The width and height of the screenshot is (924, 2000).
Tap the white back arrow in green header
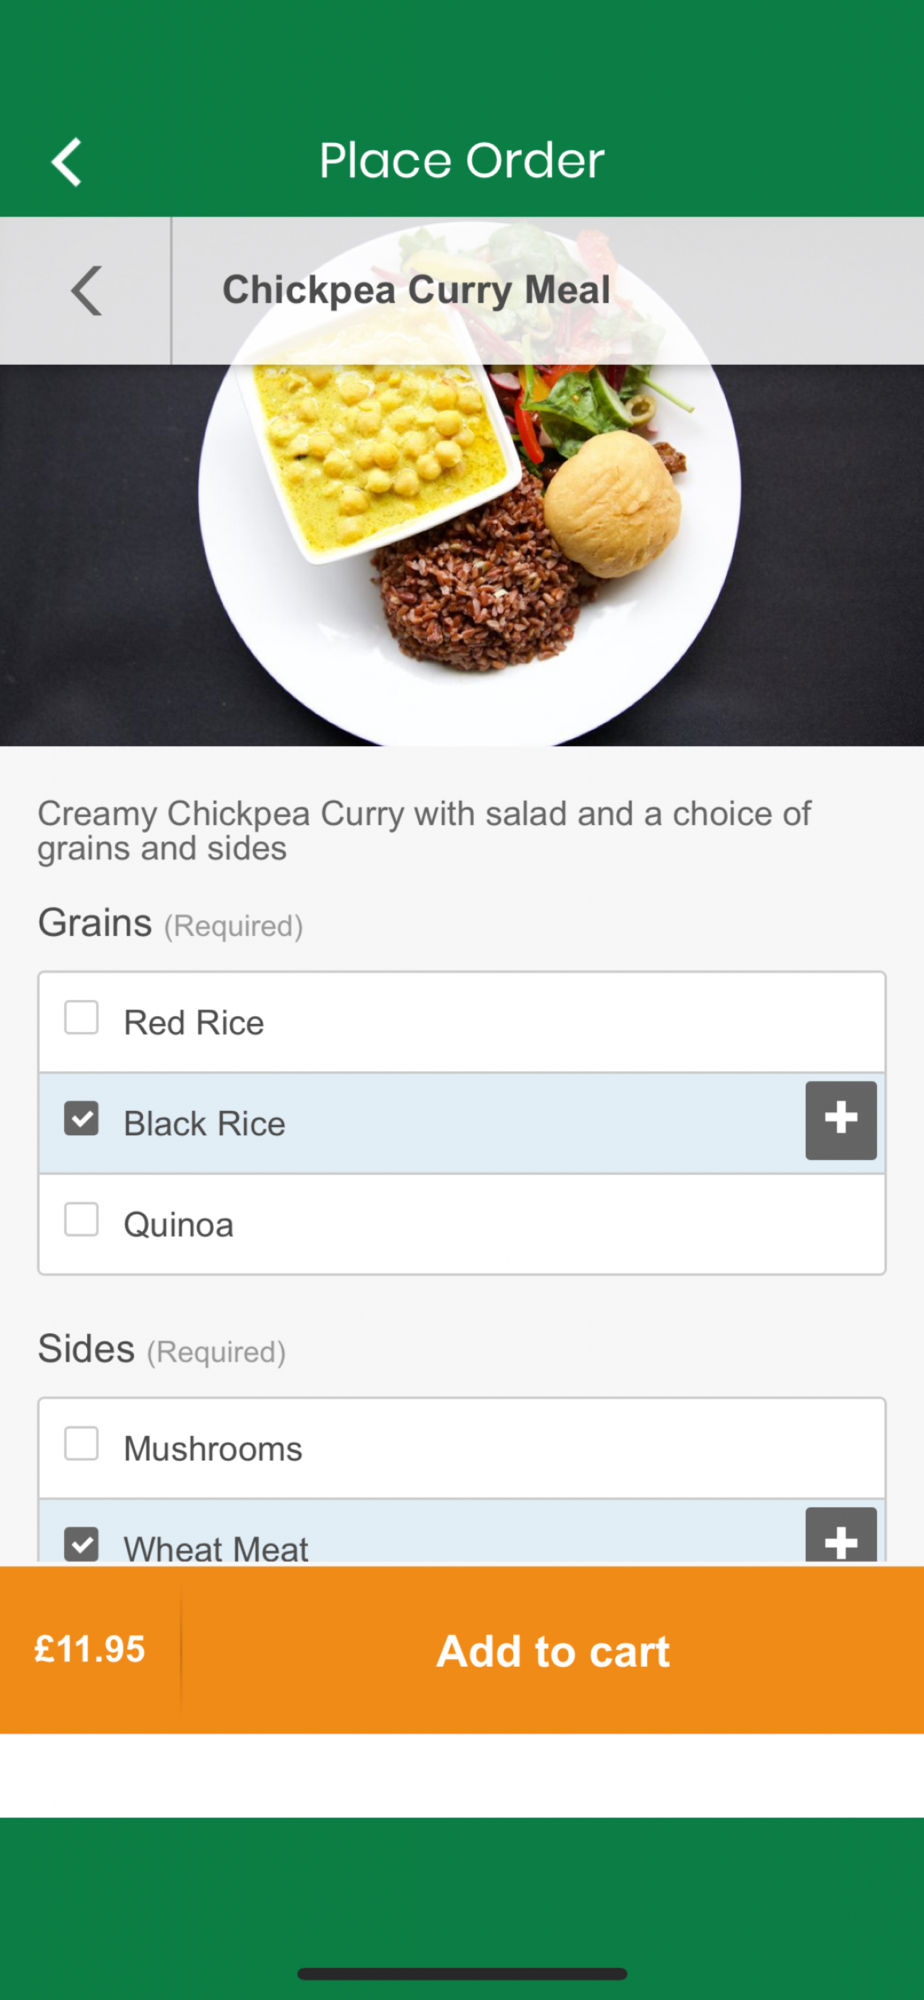click(67, 162)
